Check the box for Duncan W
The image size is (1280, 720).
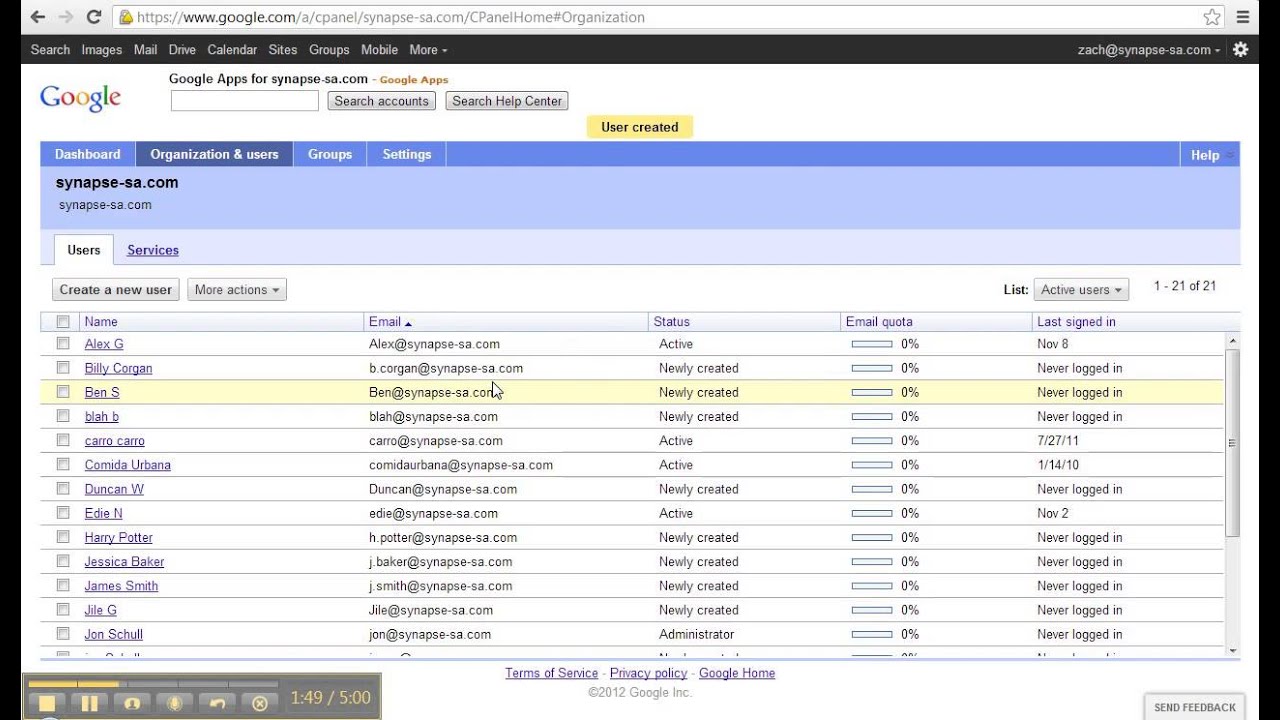coord(63,489)
